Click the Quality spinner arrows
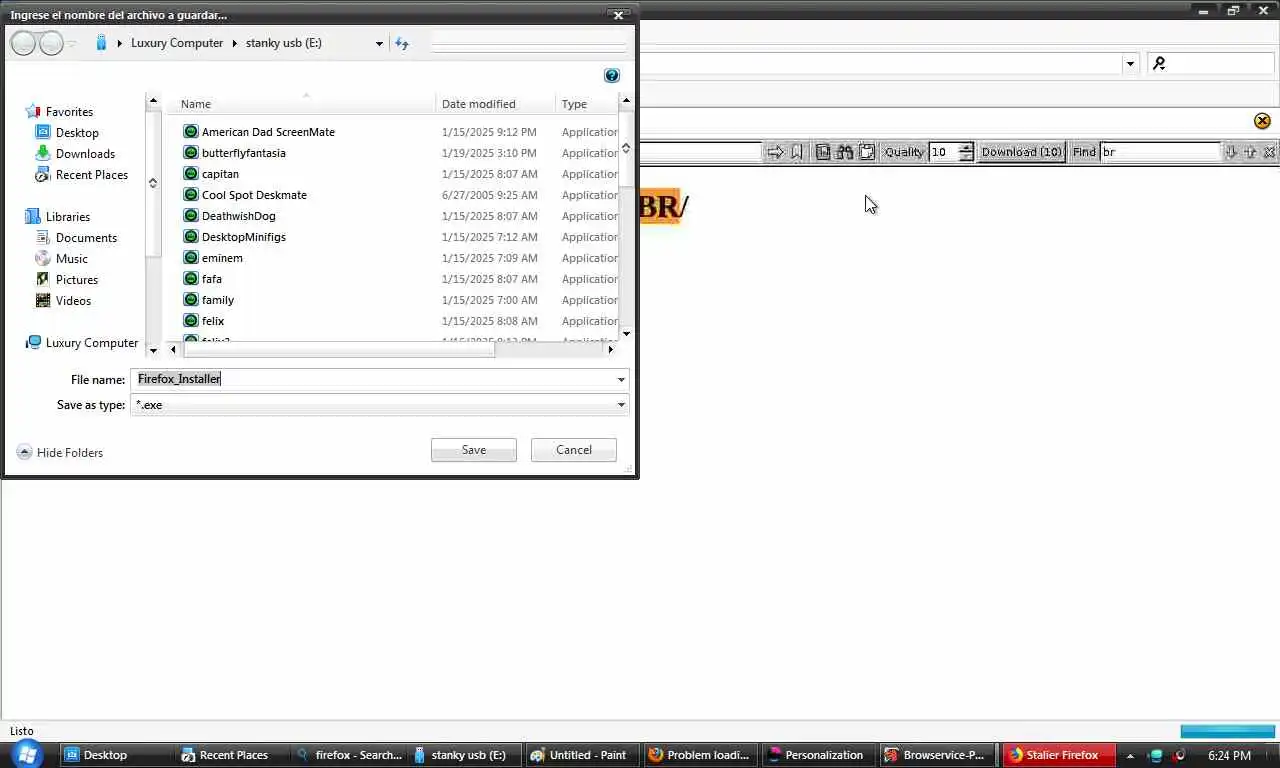The height and width of the screenshot is (768, 1280). (965, 152)
